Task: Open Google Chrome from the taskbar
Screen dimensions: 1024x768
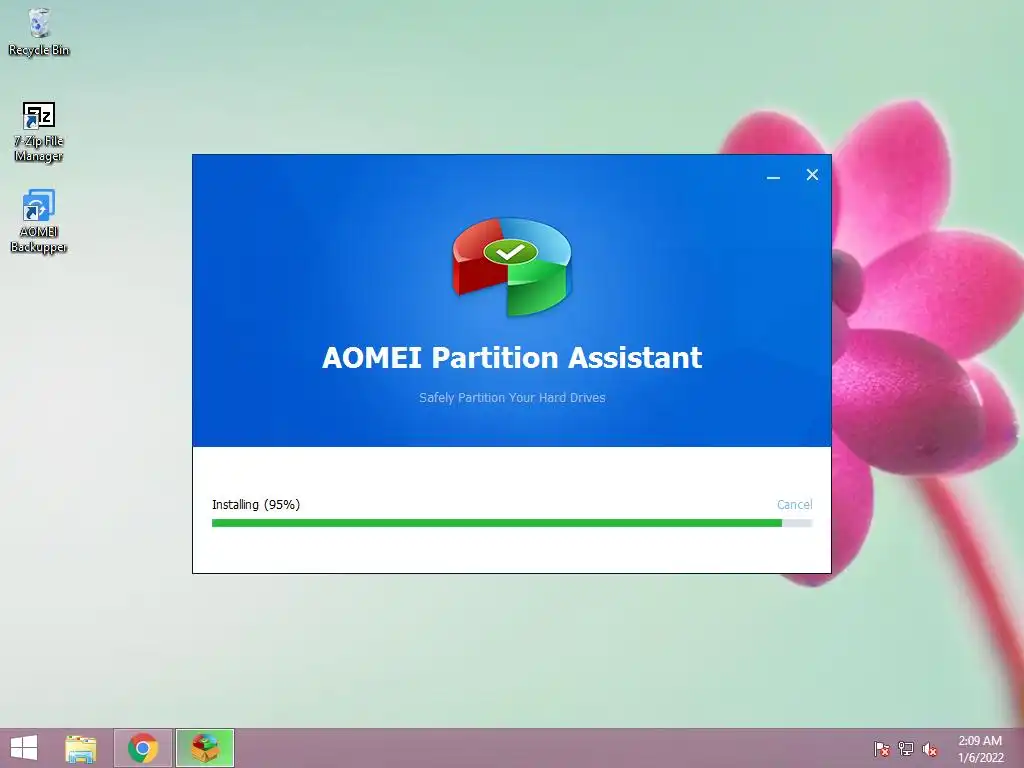Action: click(143, 748)
